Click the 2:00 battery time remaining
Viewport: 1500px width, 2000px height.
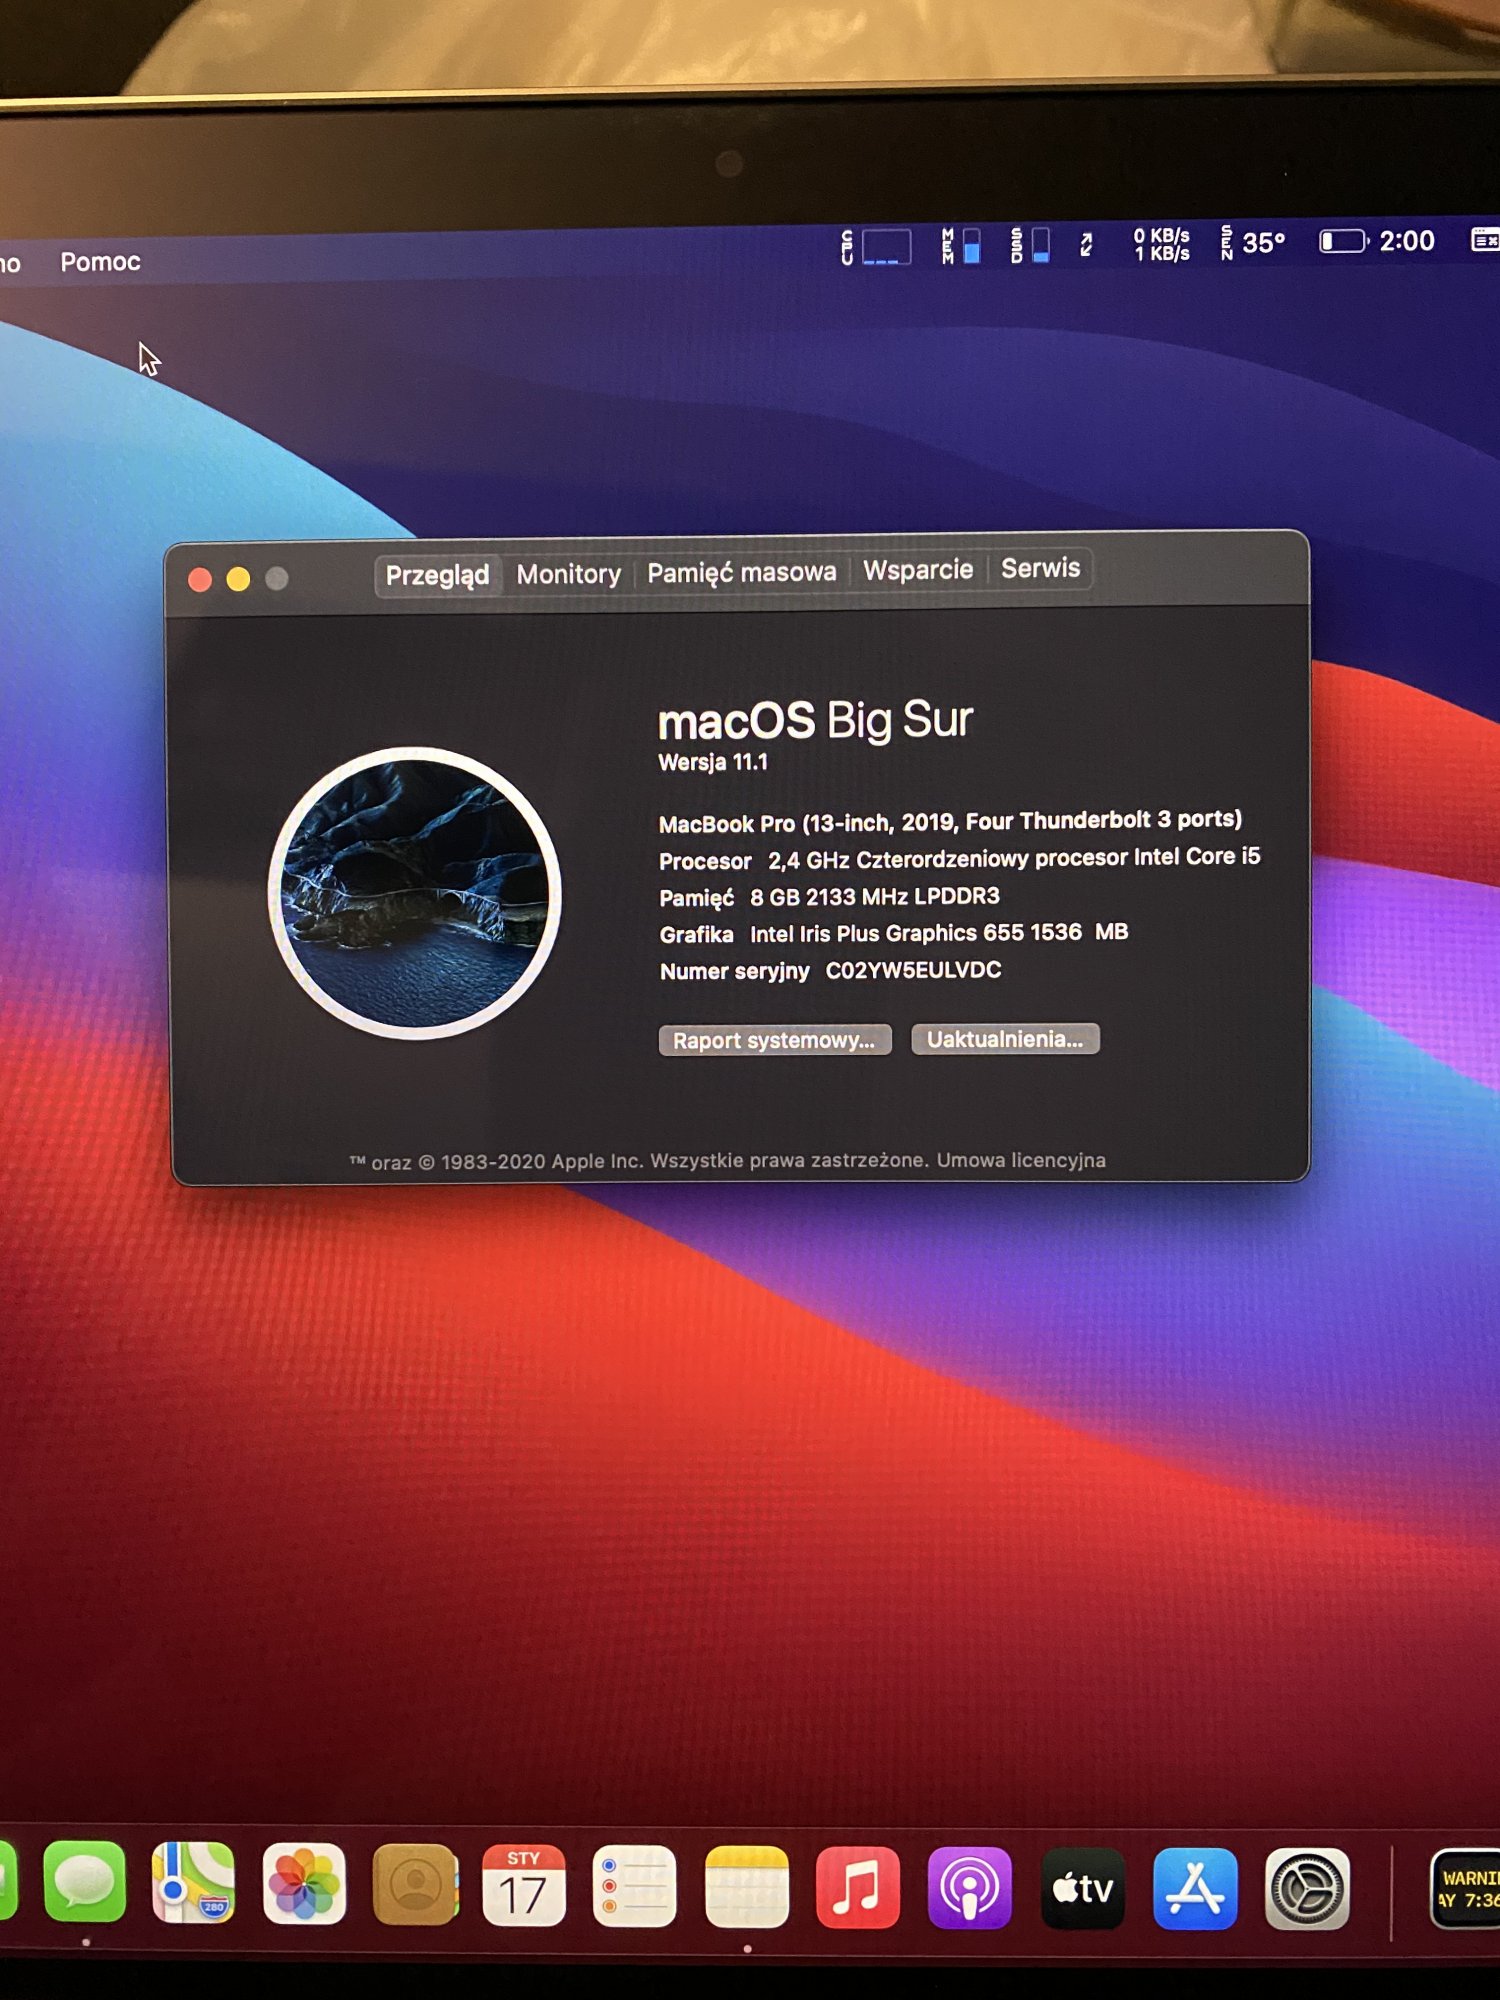[1407, 241]
